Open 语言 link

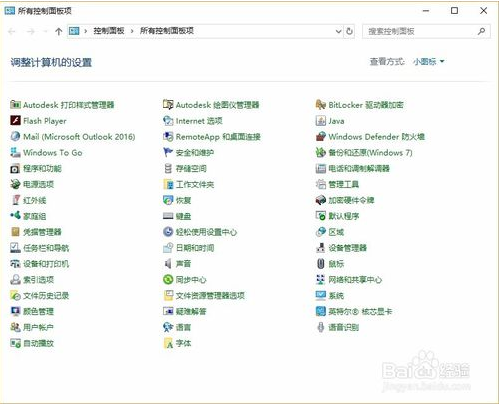(x=183, y=327)
